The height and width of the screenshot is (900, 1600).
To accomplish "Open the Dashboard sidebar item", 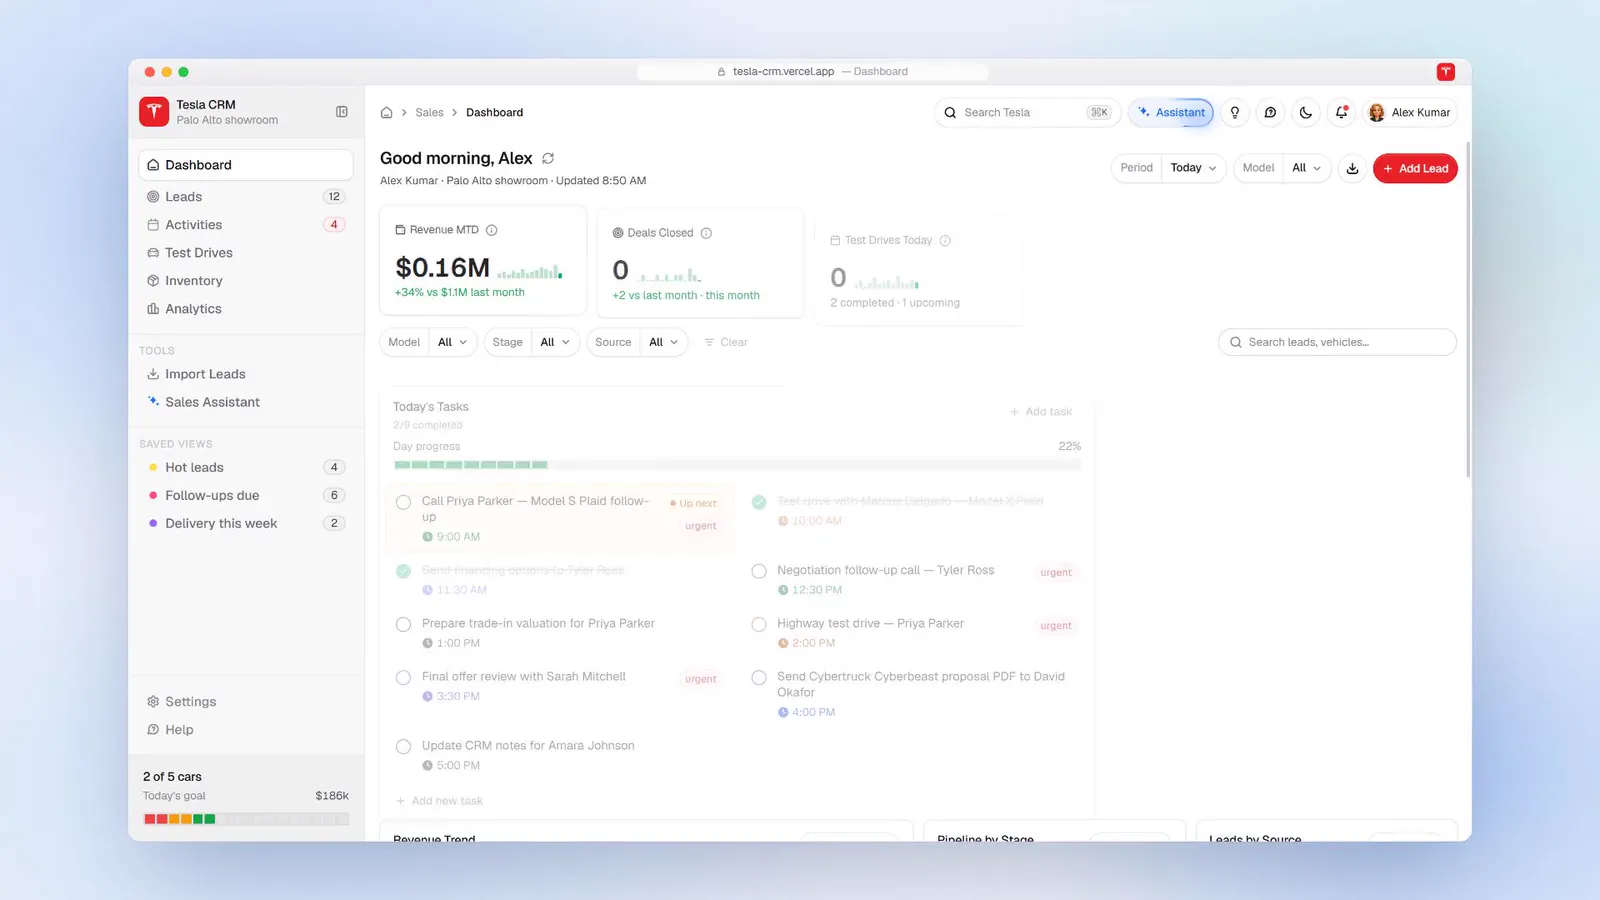I will [246, 165].
